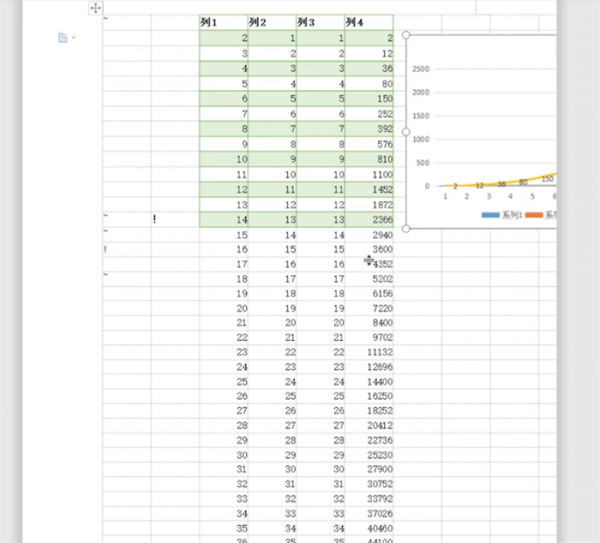Click the cell containing 9702

pos(369,338)
